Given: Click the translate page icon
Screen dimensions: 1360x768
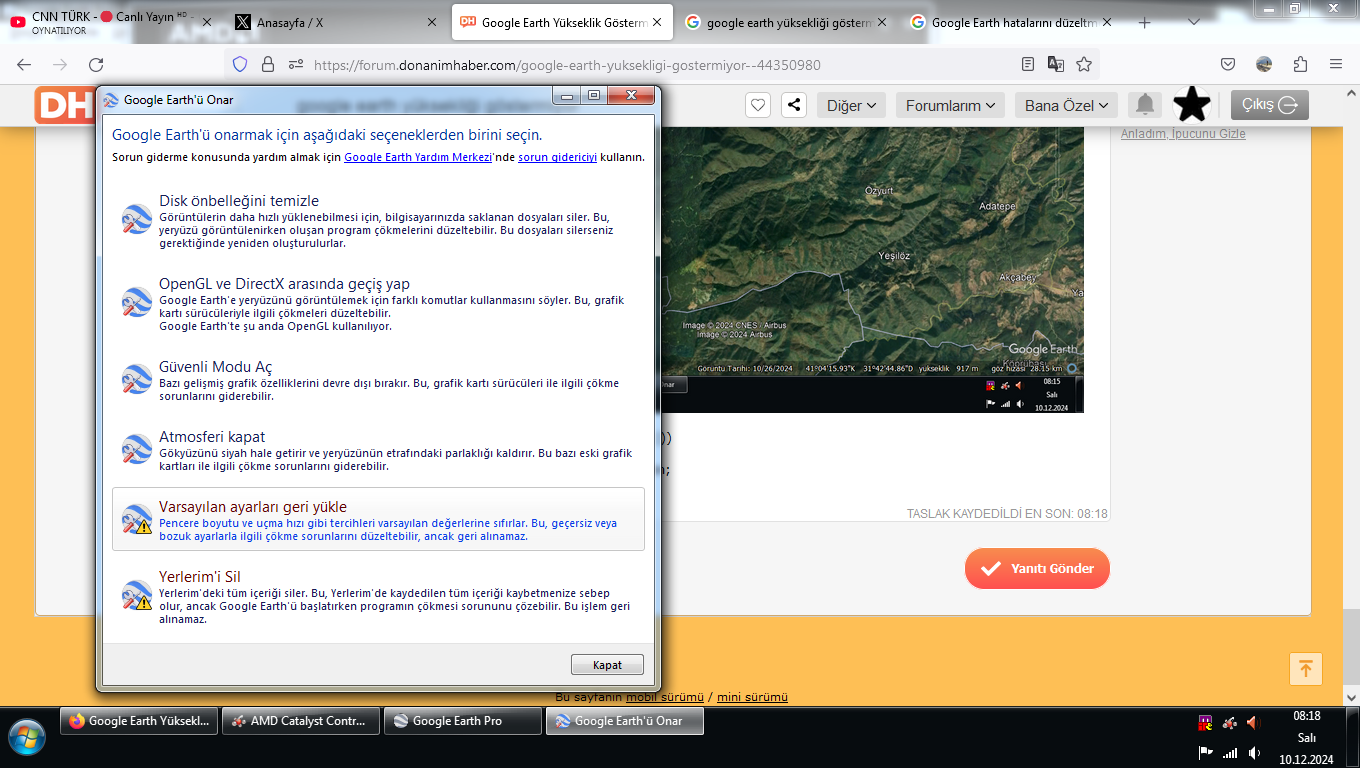Looking at the screenshot, I should (x=1056, y=65).
